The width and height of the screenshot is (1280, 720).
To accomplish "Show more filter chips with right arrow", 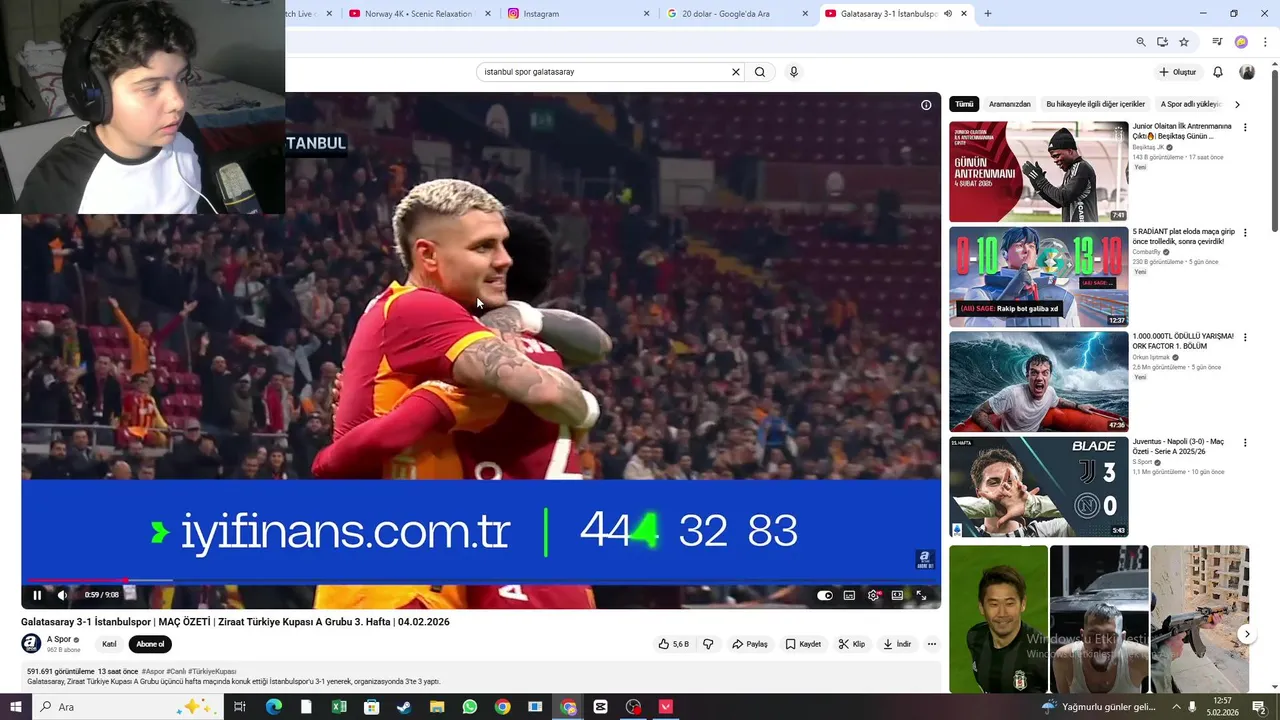I will 1238,104.
